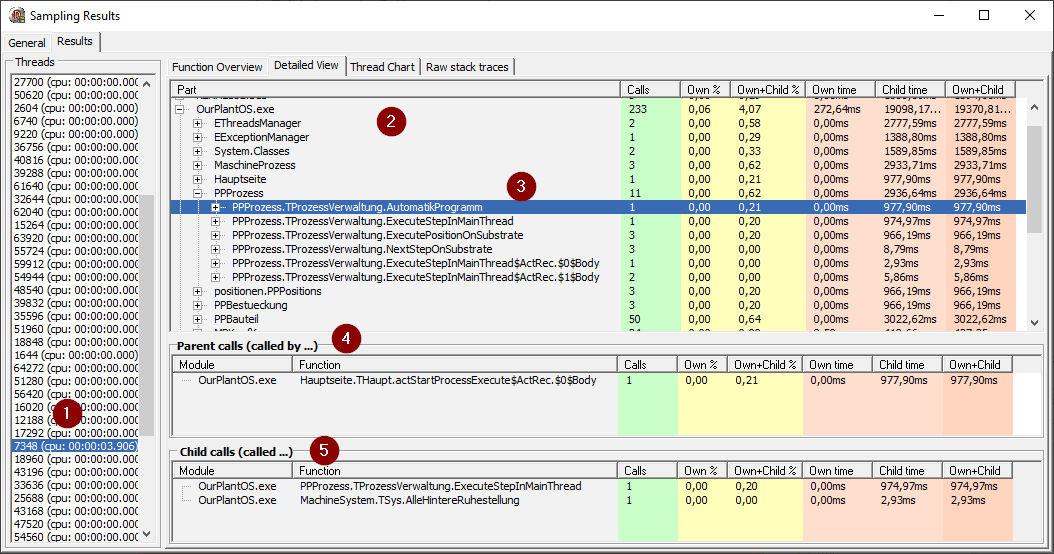Expand the EThreadsManager node
This screenshot has width=1054, height=554.
(x=198, y=123)
